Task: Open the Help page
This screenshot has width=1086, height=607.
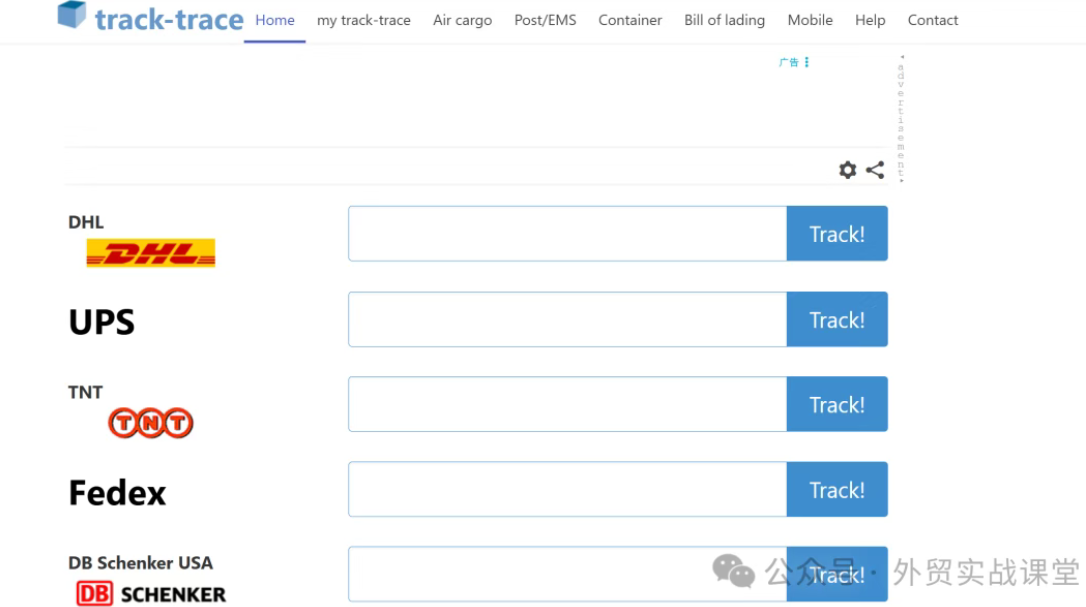Action: click(x=870, y=20)
